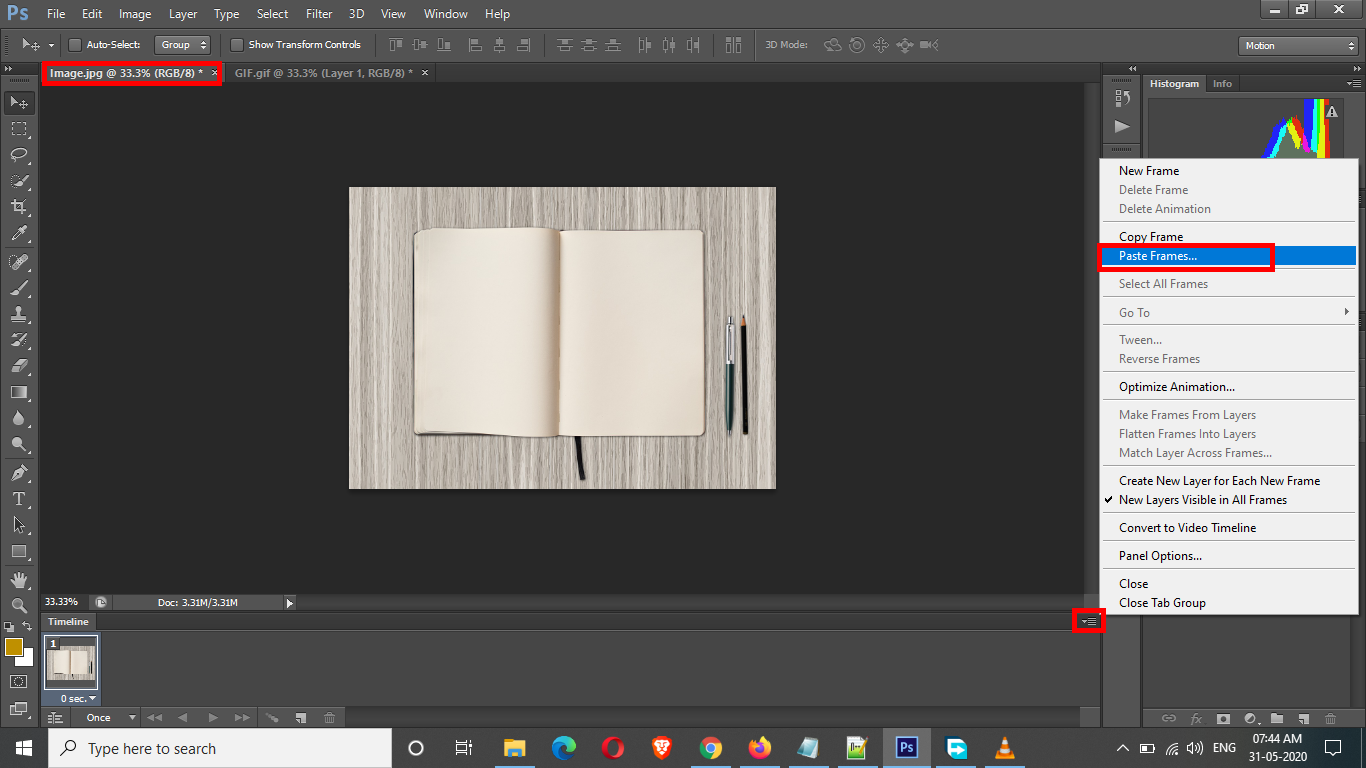
Task: Choose the Hand tool
Action: [x=18, y=580]
